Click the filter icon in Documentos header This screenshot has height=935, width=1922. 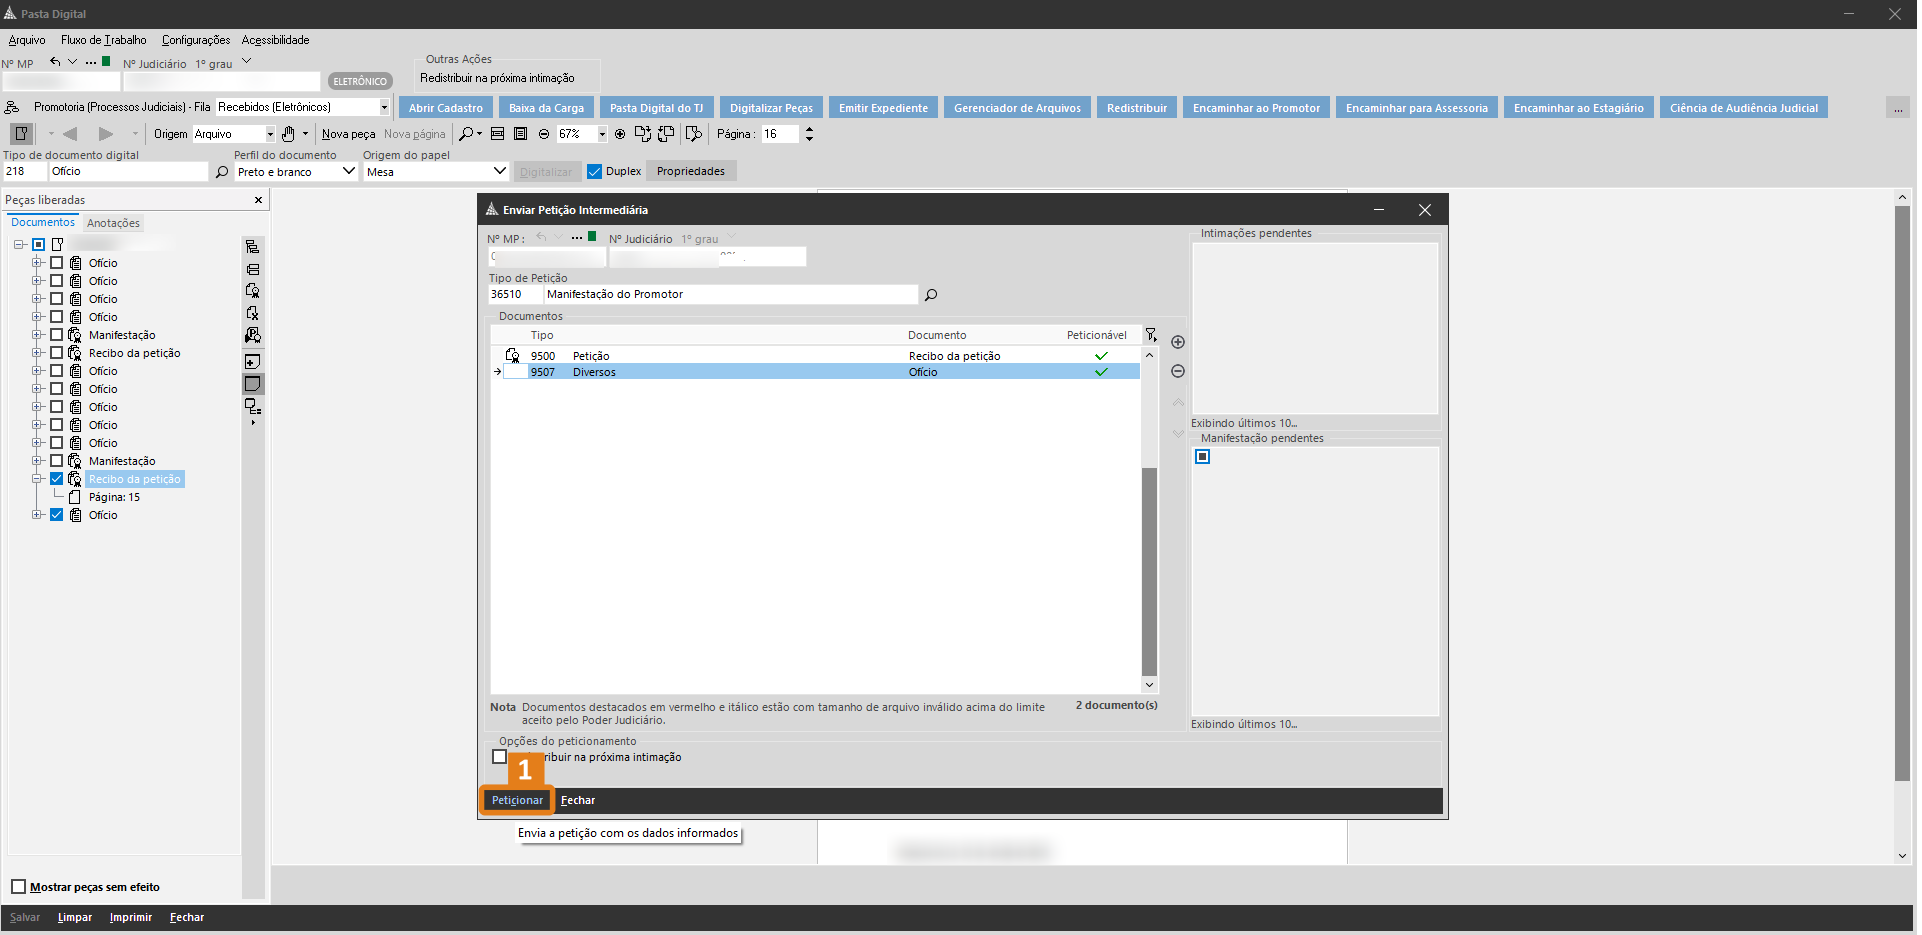[x=1151, y=335]
